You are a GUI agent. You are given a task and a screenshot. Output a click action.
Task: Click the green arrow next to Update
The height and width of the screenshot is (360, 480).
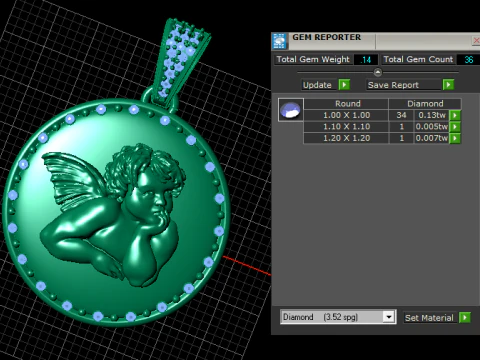pyautogui.click(x=344, y=85)
